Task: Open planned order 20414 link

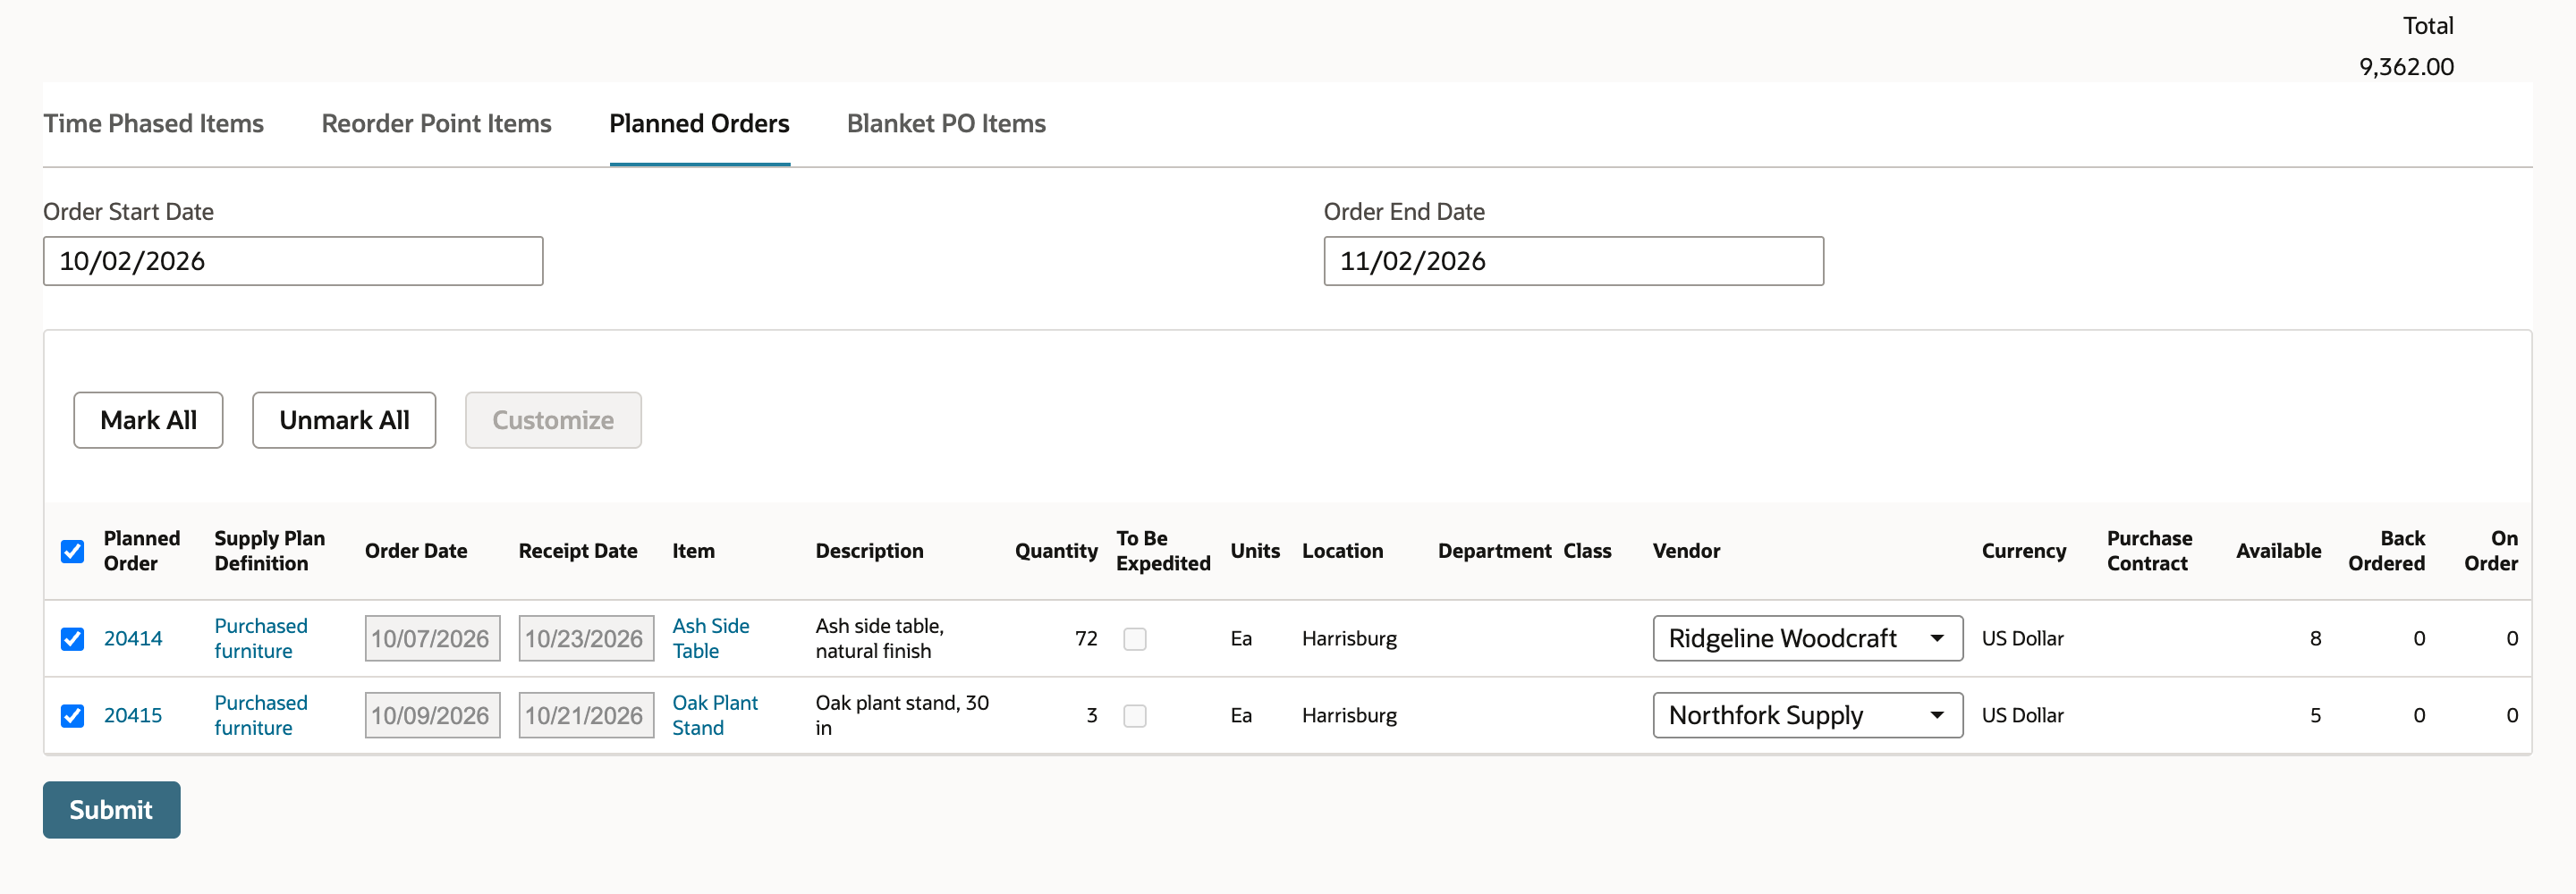Action: pyautogui.click(x=133, y=638)
